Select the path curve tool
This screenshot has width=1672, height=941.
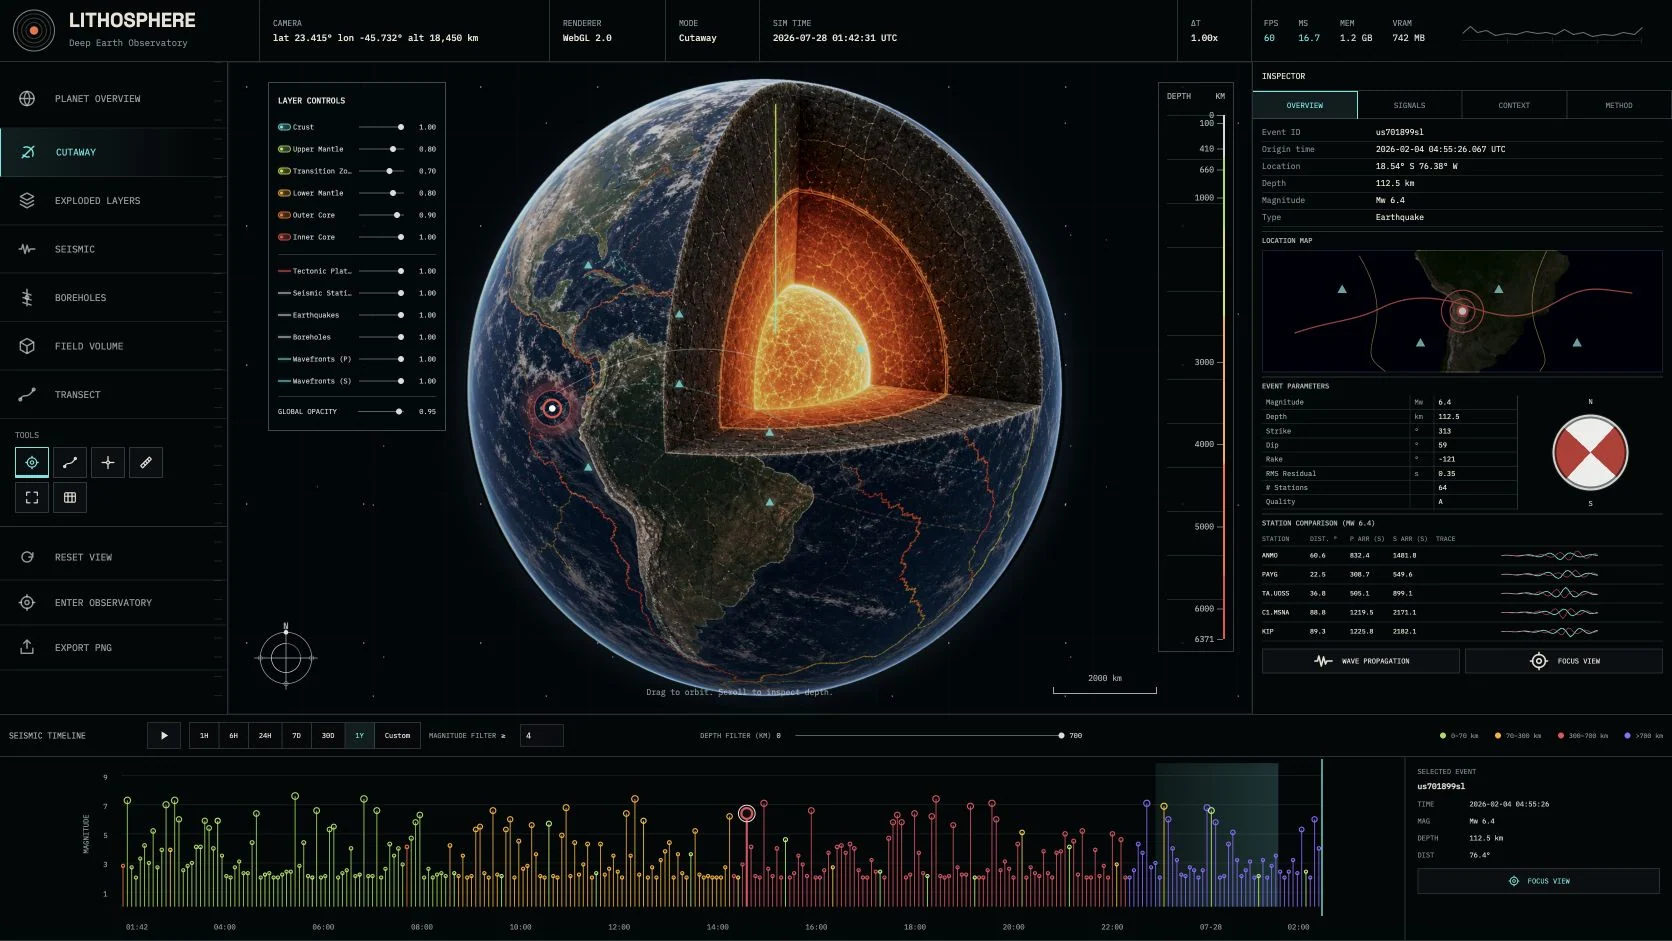pyautogui.click(x=70, y=462)
